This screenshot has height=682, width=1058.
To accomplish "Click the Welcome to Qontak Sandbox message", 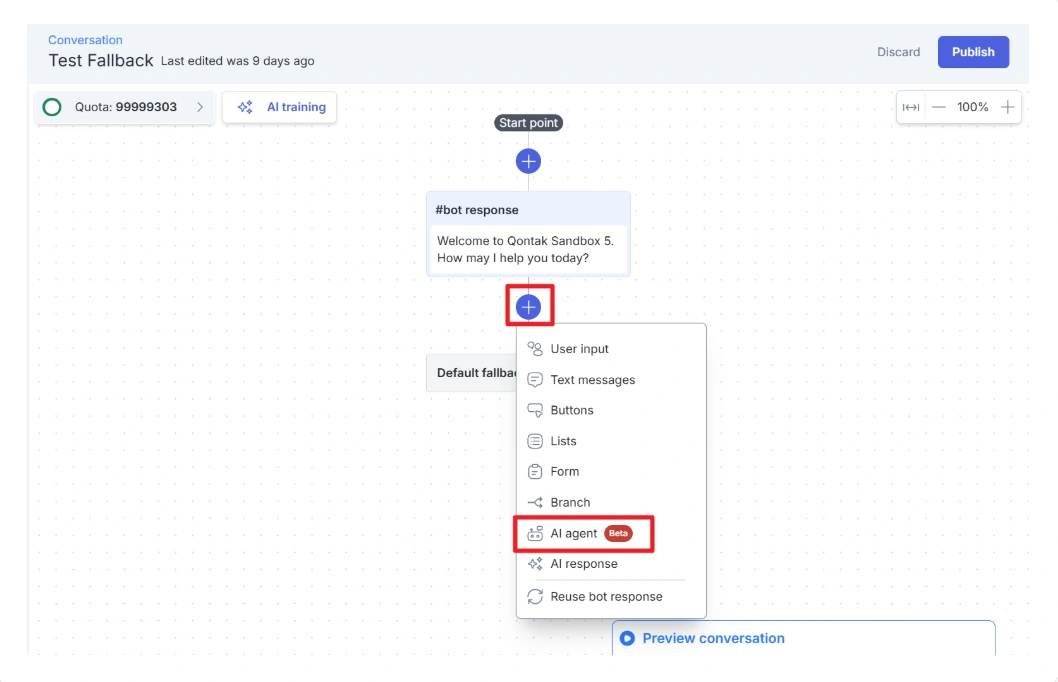I will tap(528, 250).
